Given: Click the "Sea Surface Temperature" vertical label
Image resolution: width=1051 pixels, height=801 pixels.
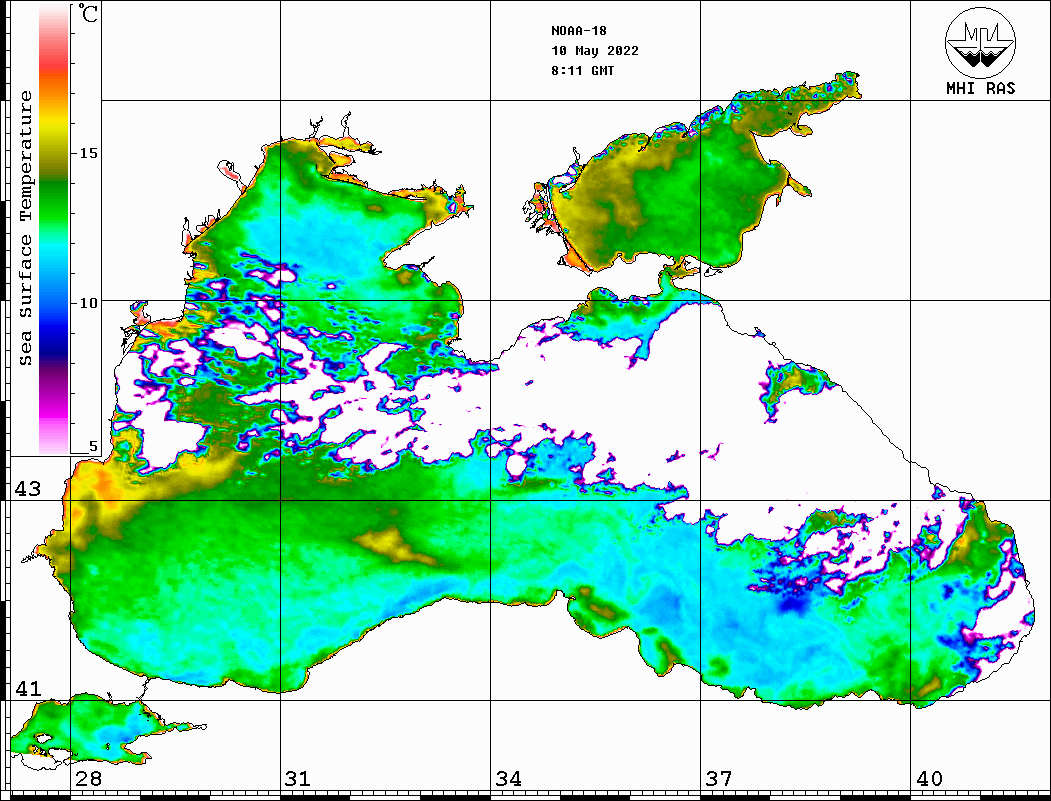Looking at the screenshot, I should (25, 228).
